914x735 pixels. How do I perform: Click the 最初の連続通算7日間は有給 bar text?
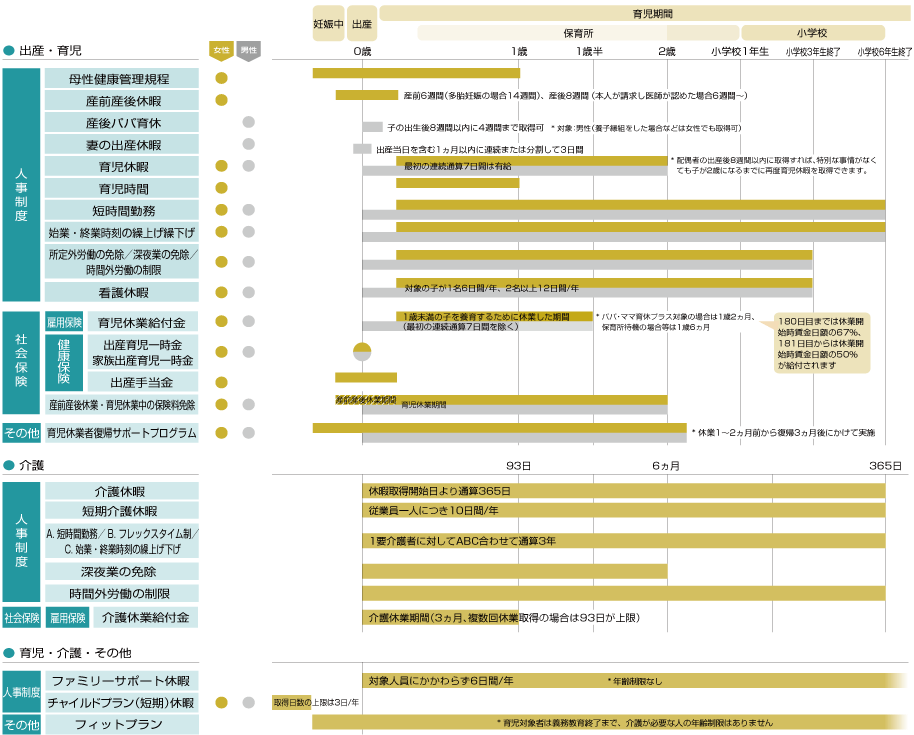click(458, 166)
